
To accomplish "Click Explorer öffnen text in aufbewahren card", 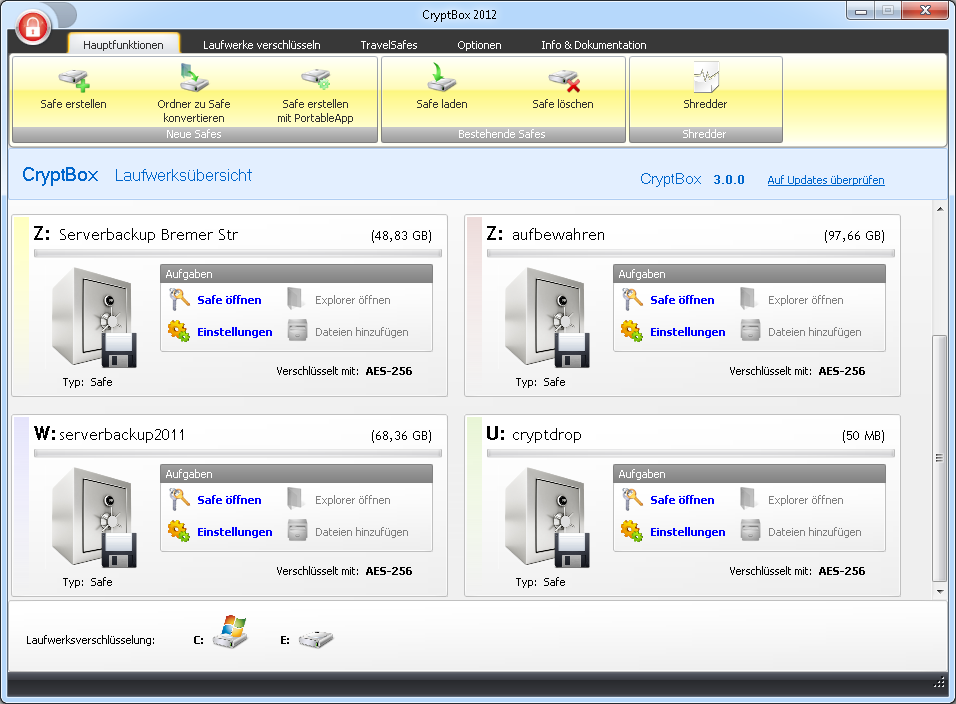I will [x=805, y=300].
